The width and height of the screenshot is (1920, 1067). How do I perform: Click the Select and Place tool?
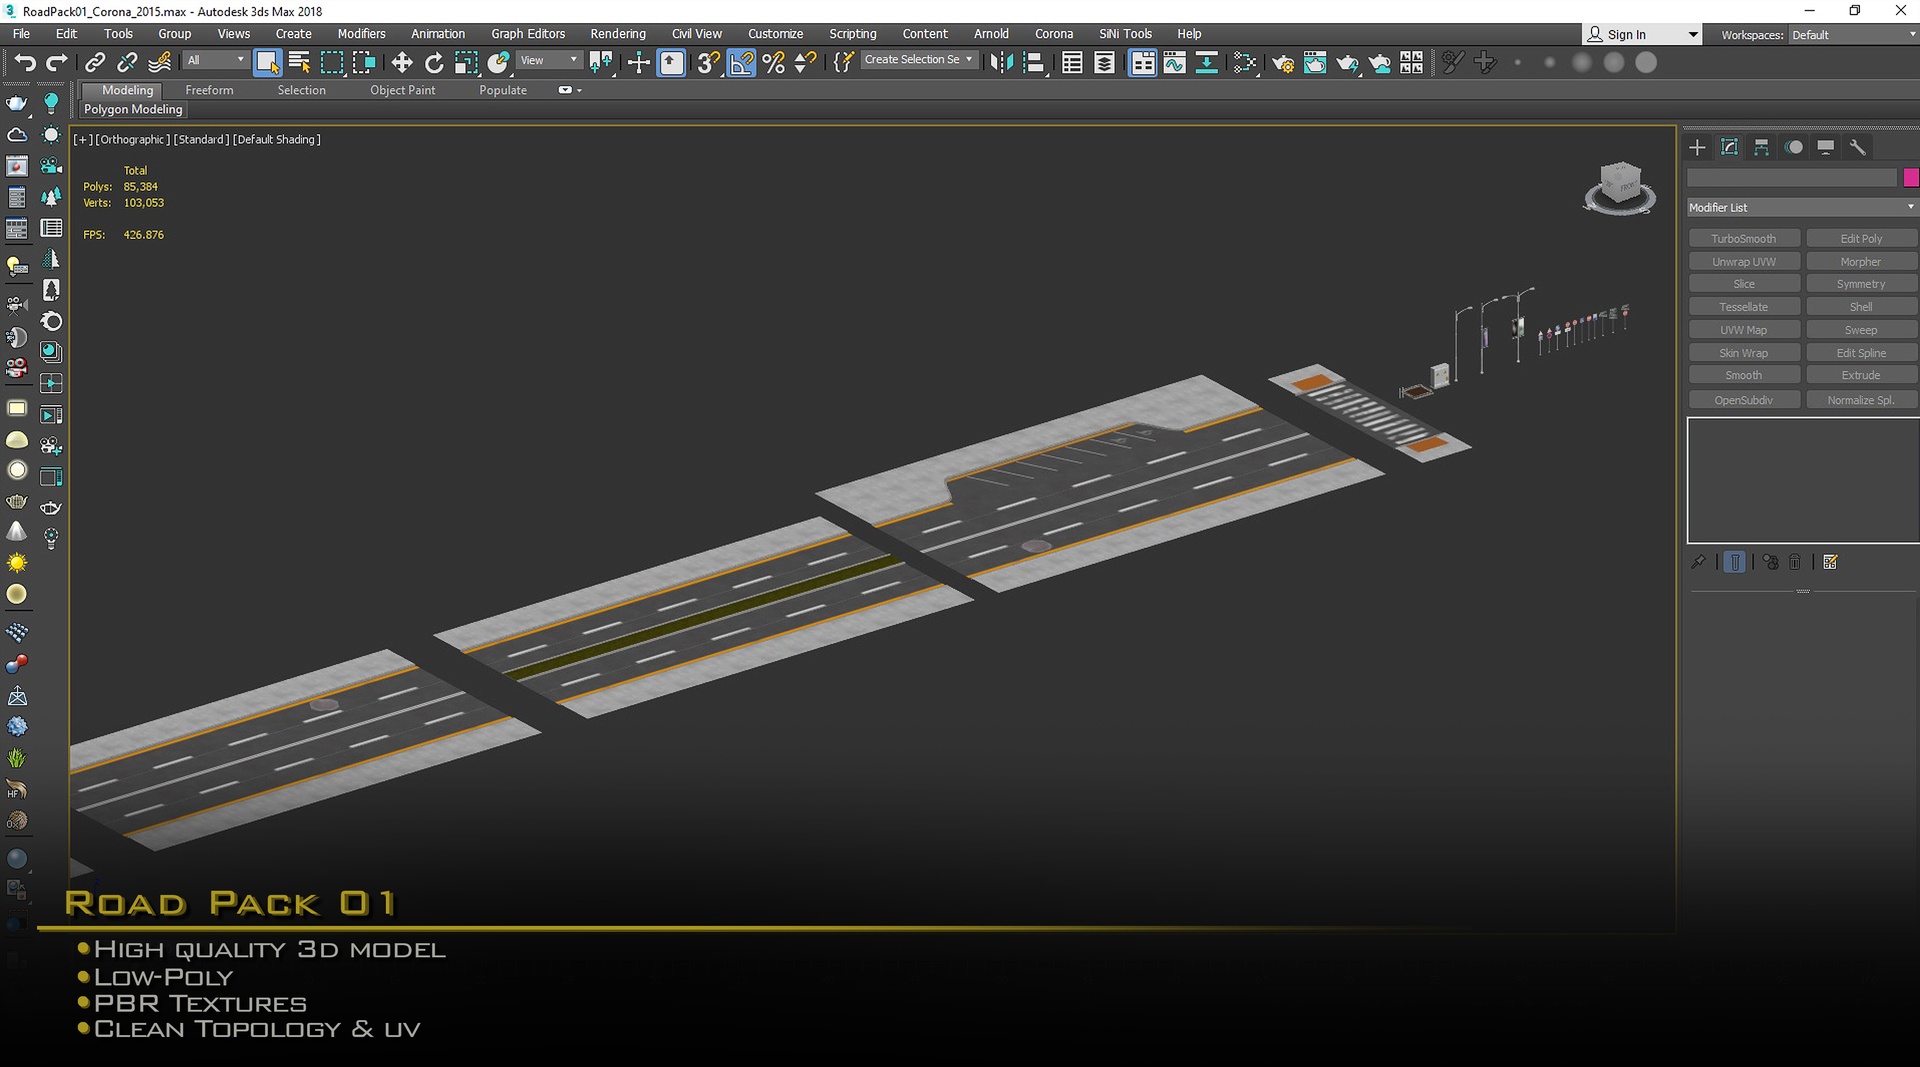(498, 63)
